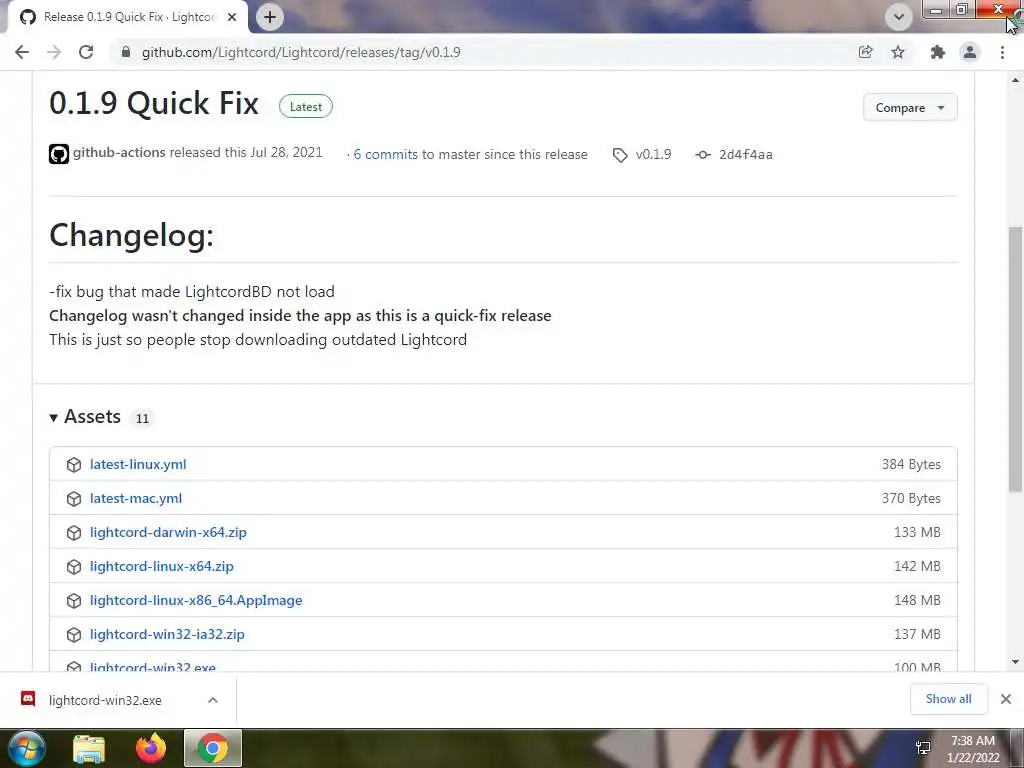Open the Chrome profile avatar
This screenshot has height=768, width=1024.
970,52
